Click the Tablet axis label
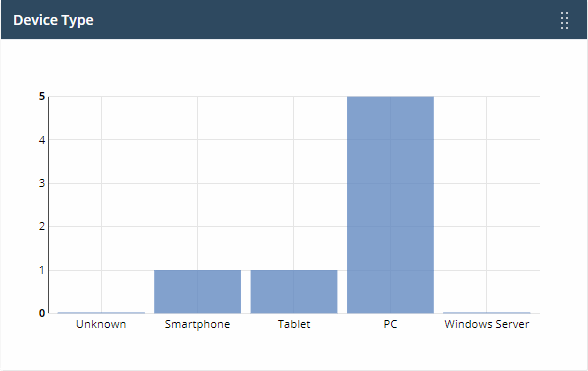The width and height of the screenshot is (588, 371). 294,324
